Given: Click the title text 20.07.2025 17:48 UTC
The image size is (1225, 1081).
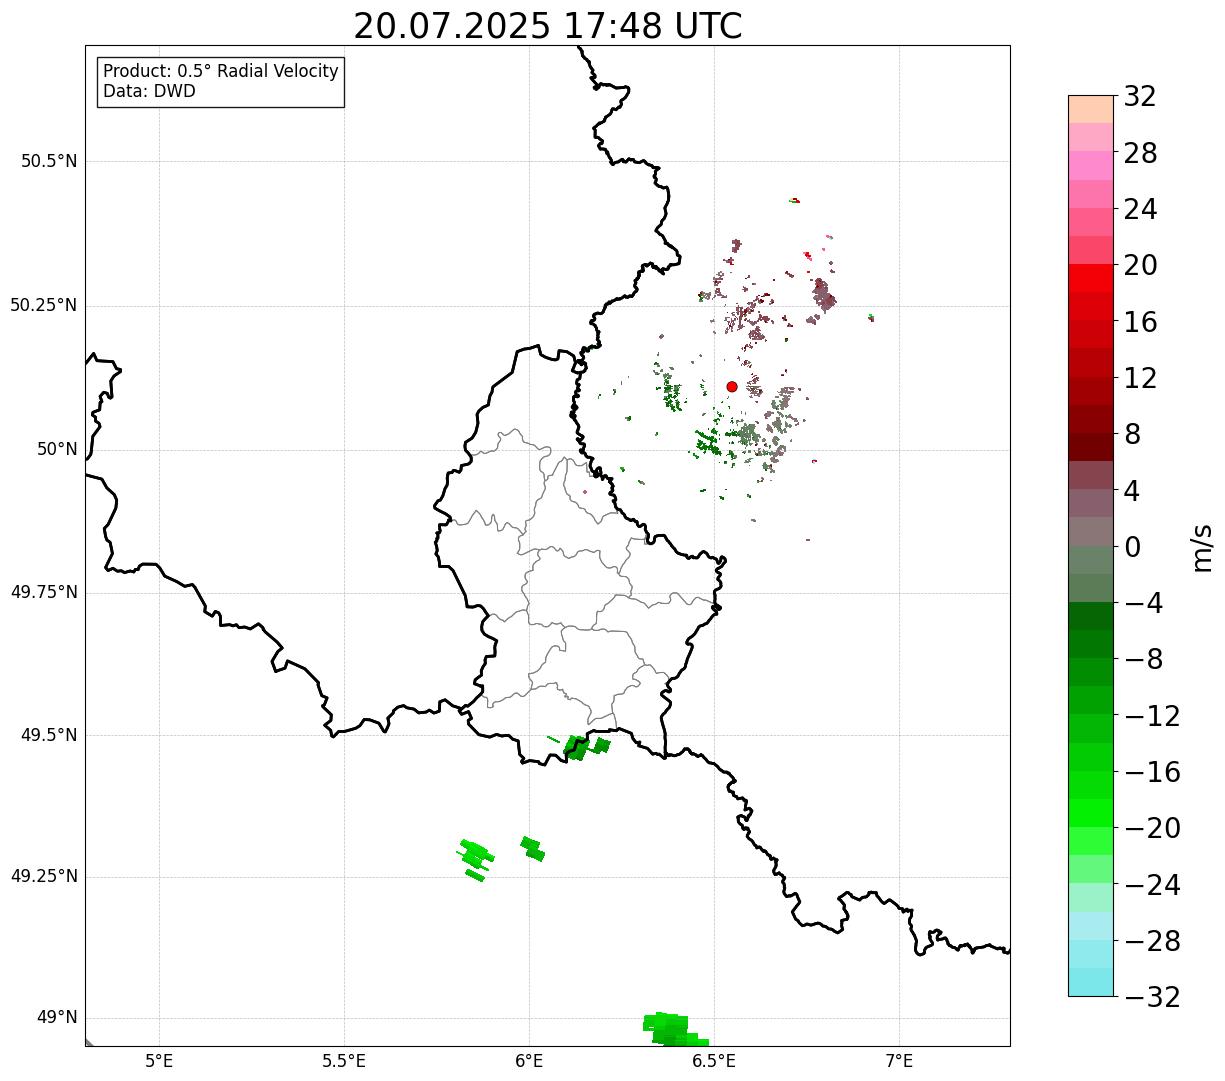Looking at the screenshot, I should coord(548,26).
